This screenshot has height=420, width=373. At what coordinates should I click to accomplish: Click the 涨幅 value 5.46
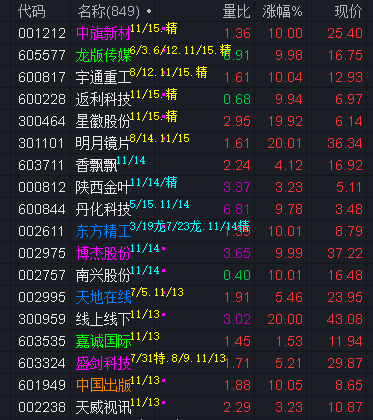coord(289,297)
